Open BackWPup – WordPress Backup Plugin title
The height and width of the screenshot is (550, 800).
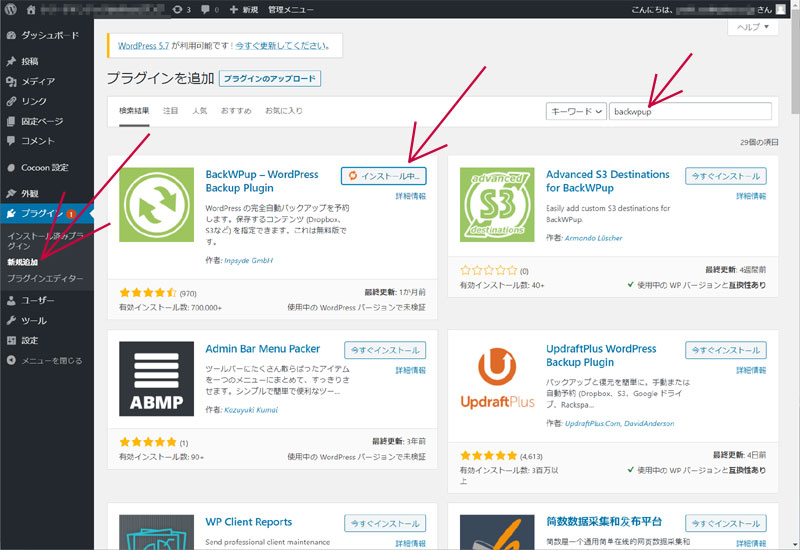262,181
